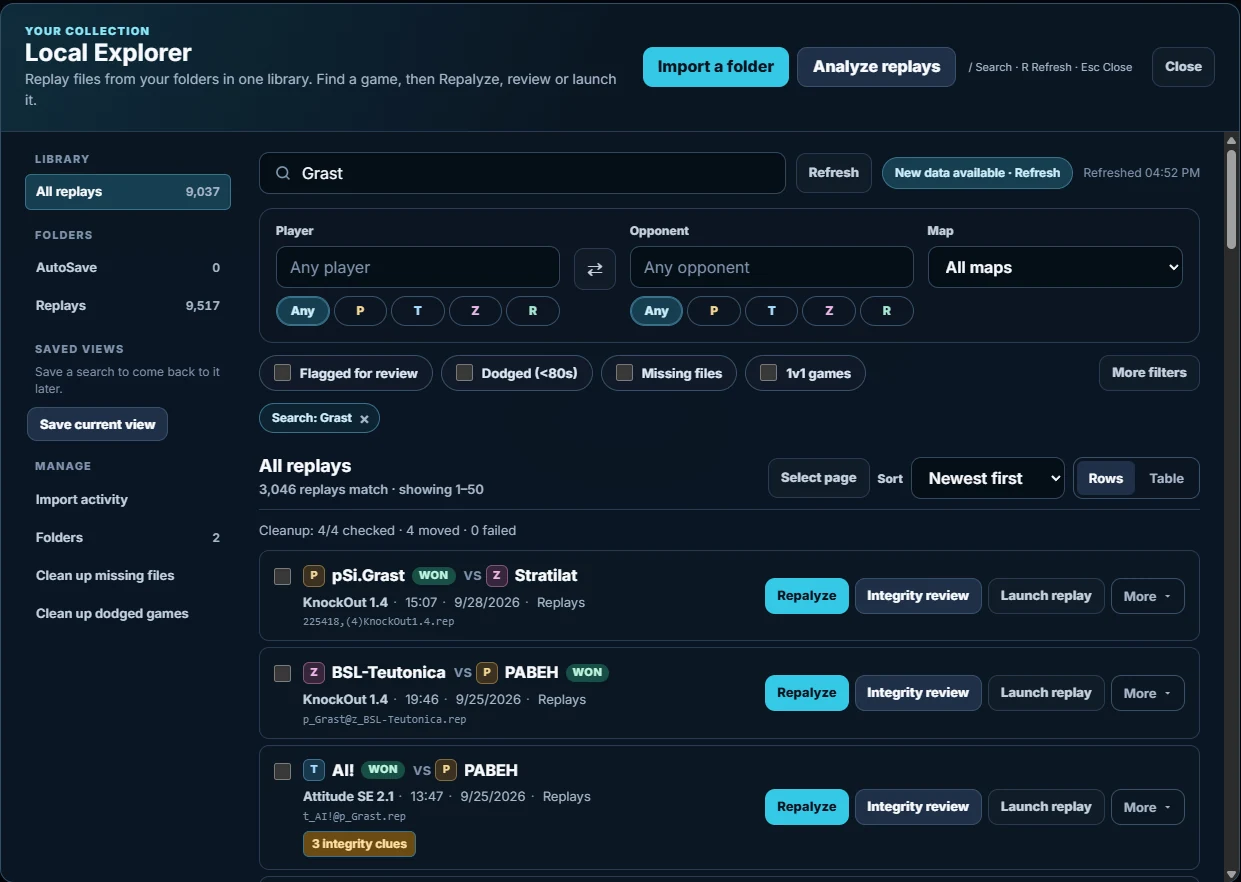
Task: Choose the P race pill under Player
Action: pos(360,311)
